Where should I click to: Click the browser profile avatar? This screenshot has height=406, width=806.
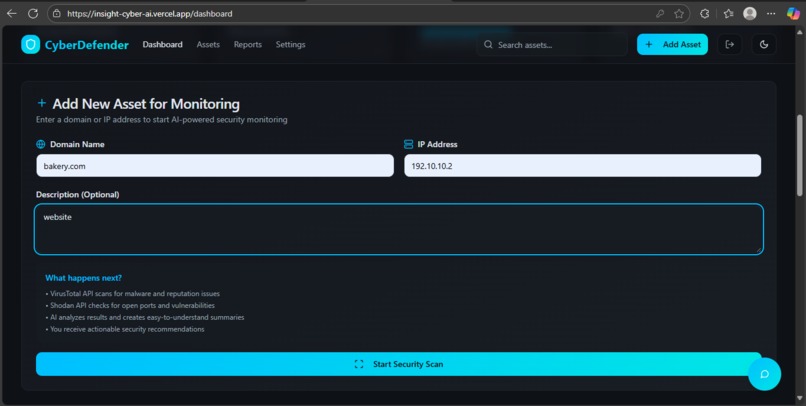pos(750,14)
